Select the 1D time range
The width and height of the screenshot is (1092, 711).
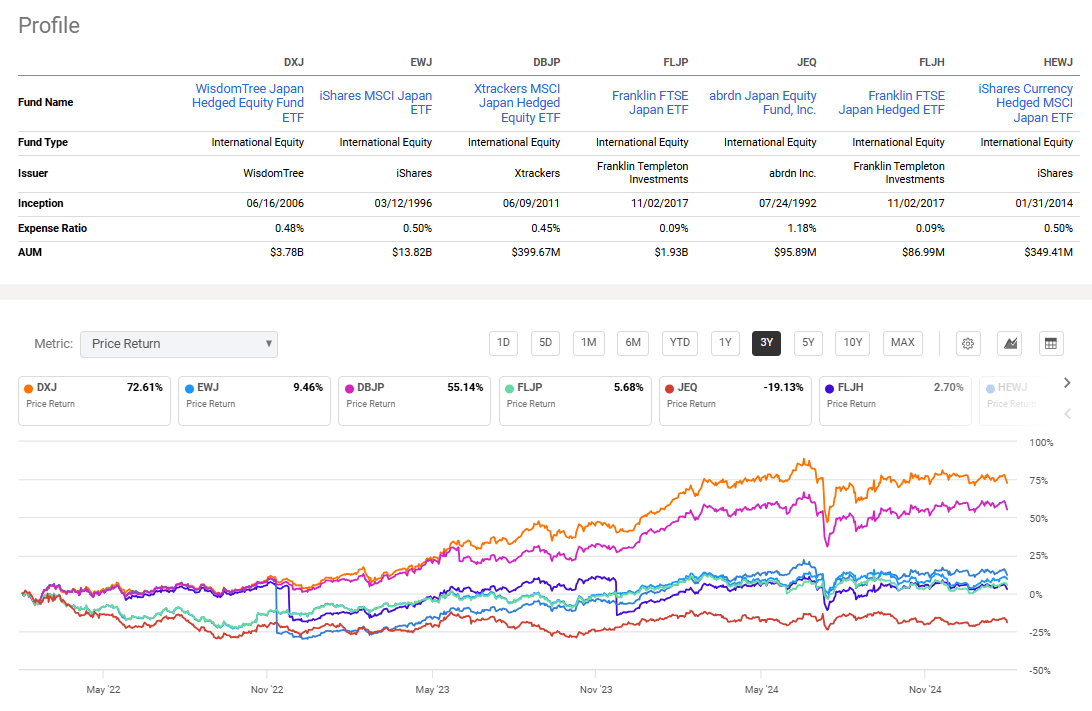pos(503,342)
